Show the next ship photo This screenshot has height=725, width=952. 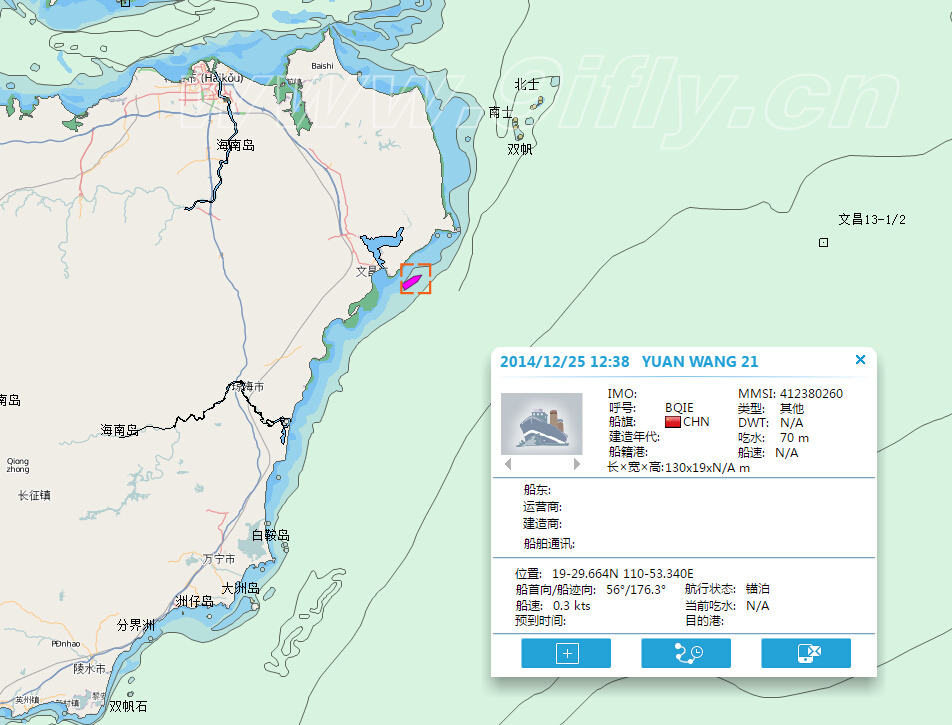(576, 464)
